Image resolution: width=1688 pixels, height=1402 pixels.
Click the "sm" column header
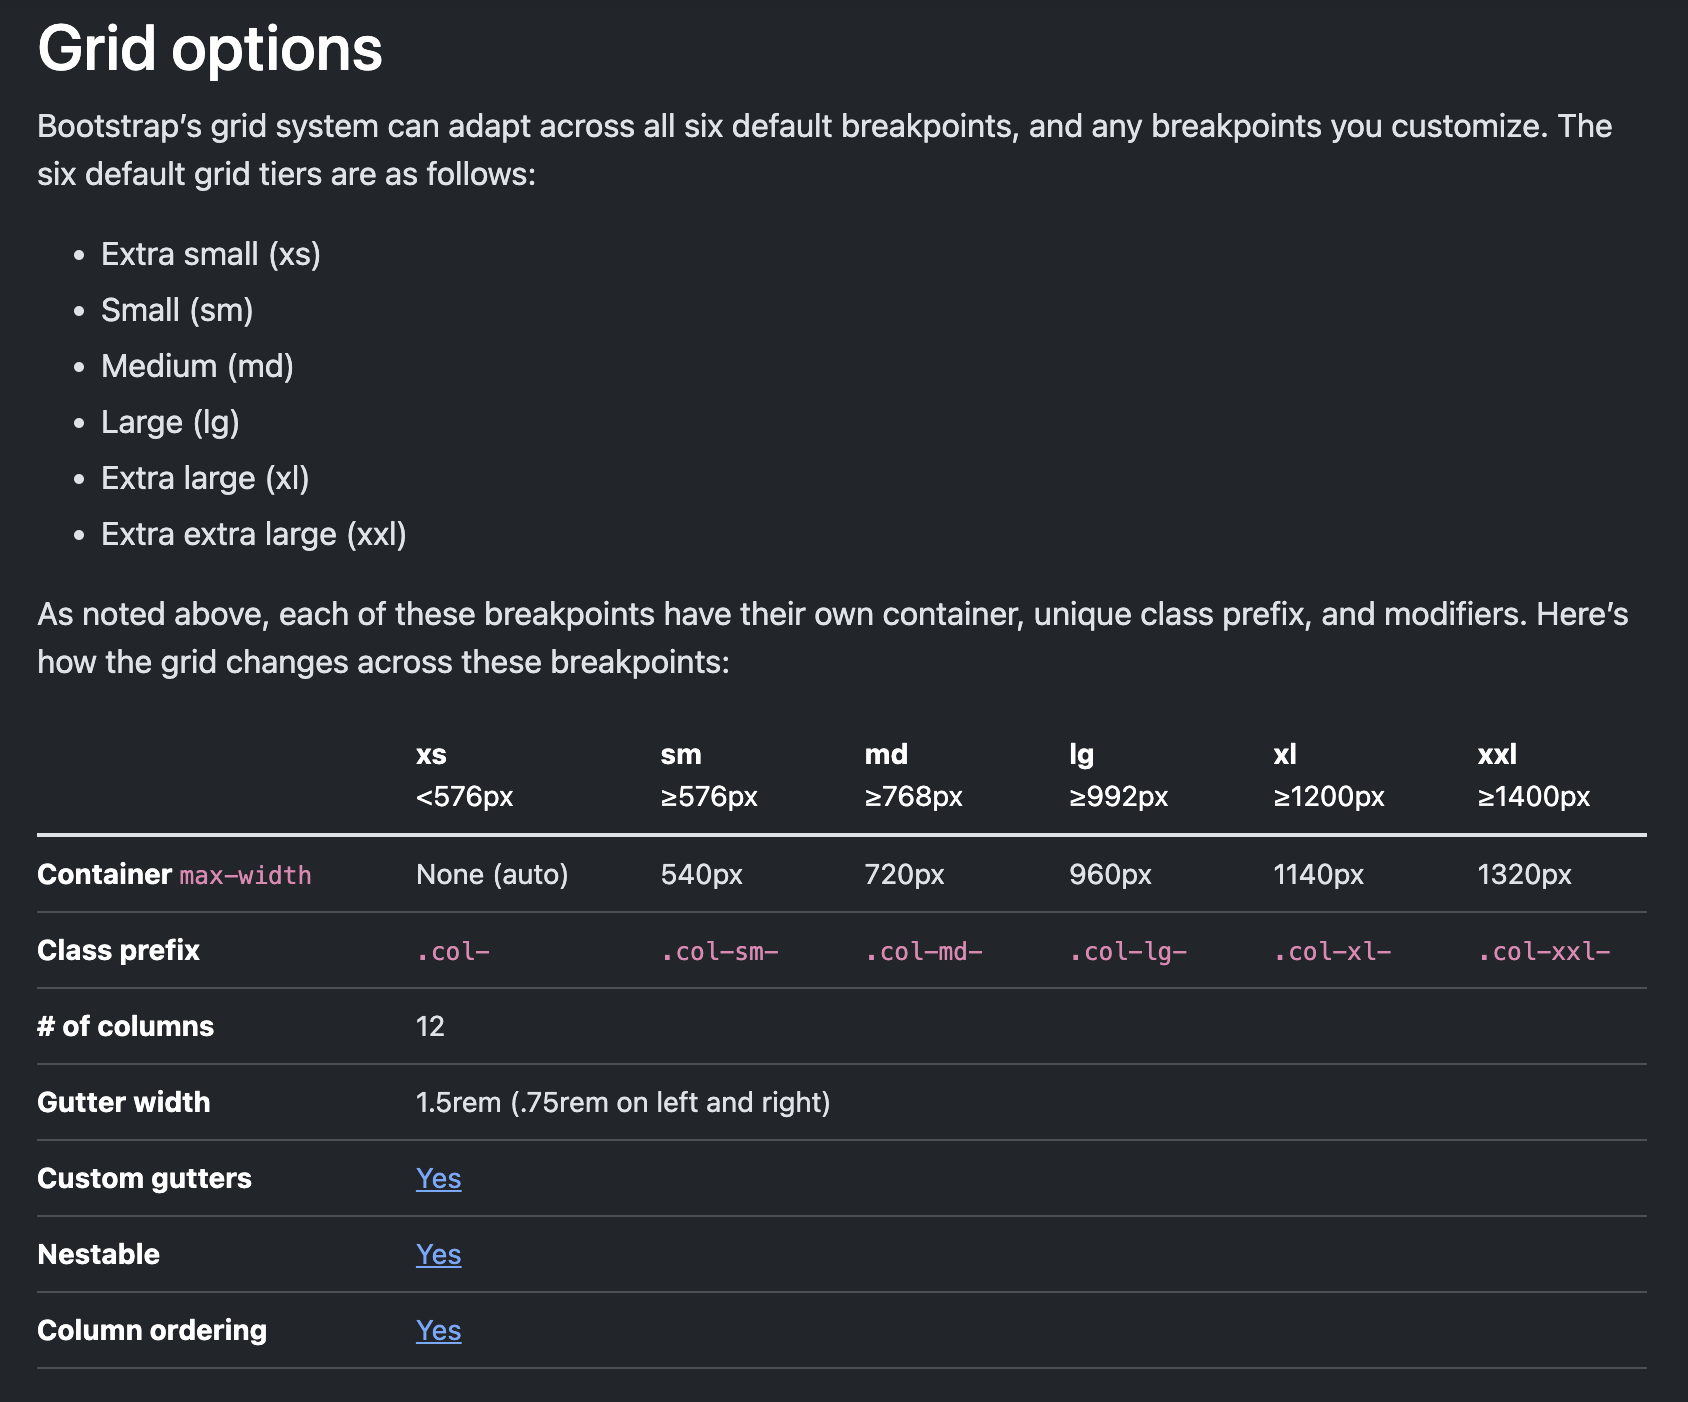click(681, 754)
